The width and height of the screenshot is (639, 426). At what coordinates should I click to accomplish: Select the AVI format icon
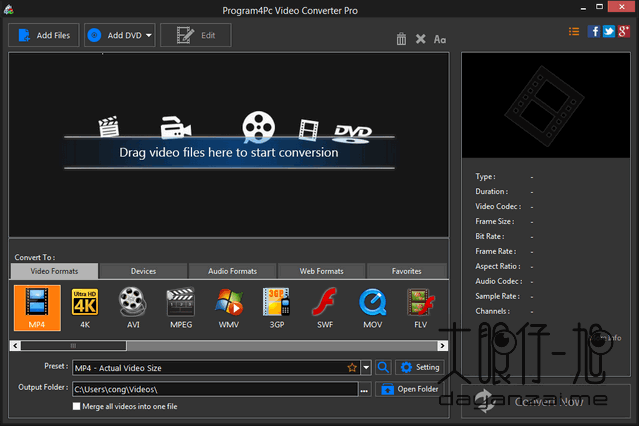pyautogui.click(x=133, y=308)
